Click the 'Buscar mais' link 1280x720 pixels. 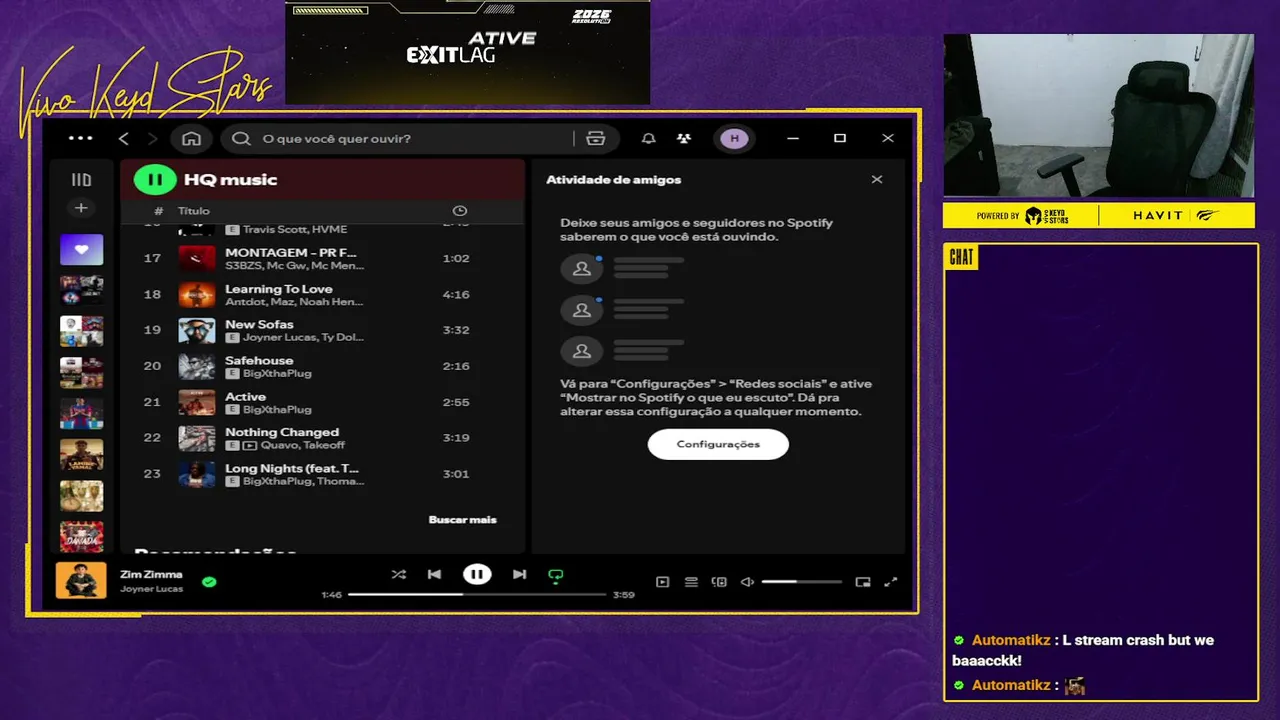click(x=462, y=519)
